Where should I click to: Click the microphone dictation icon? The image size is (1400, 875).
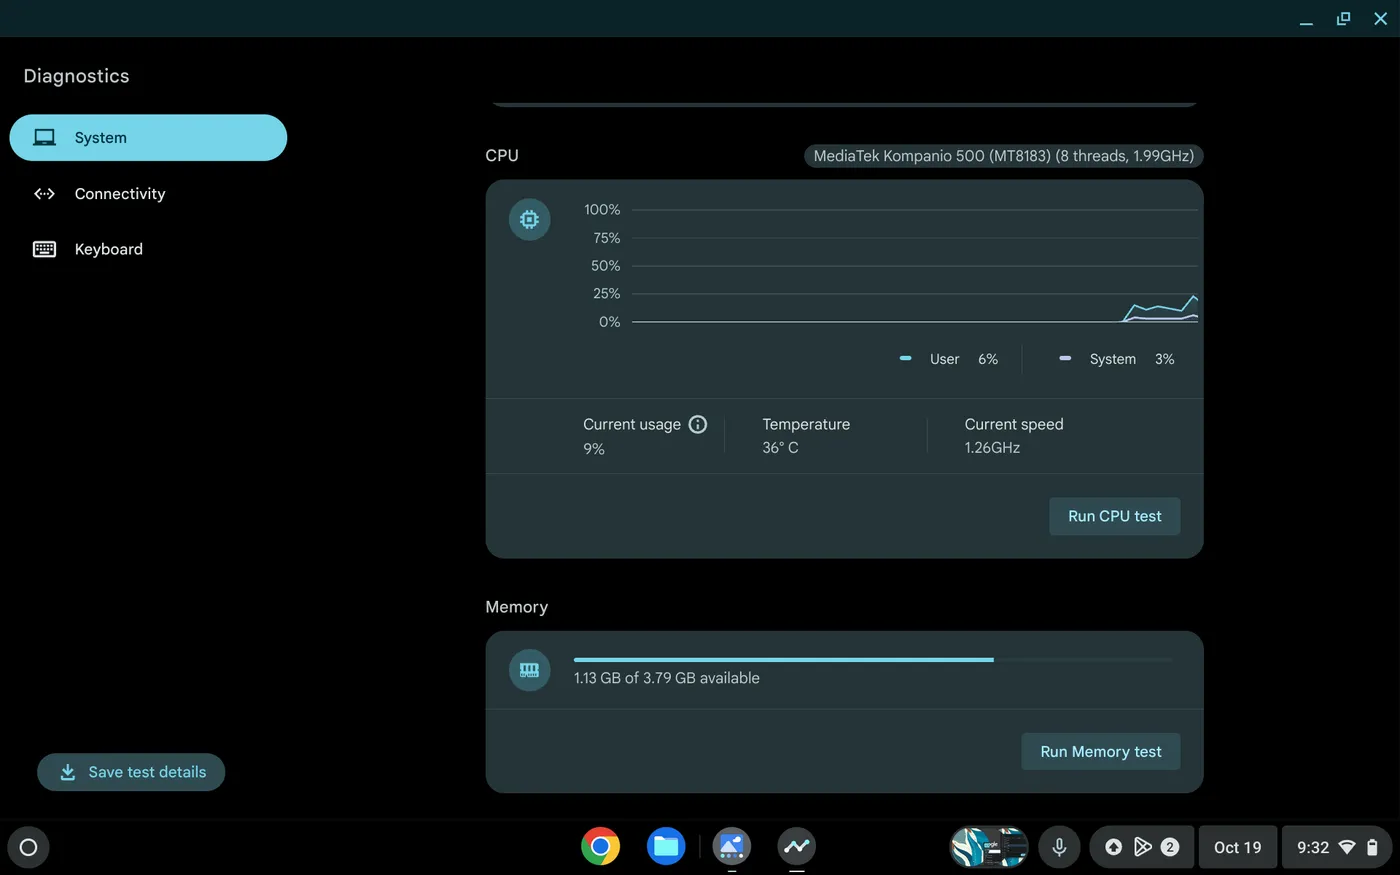pyautogui.click(x=1059, y=847)
